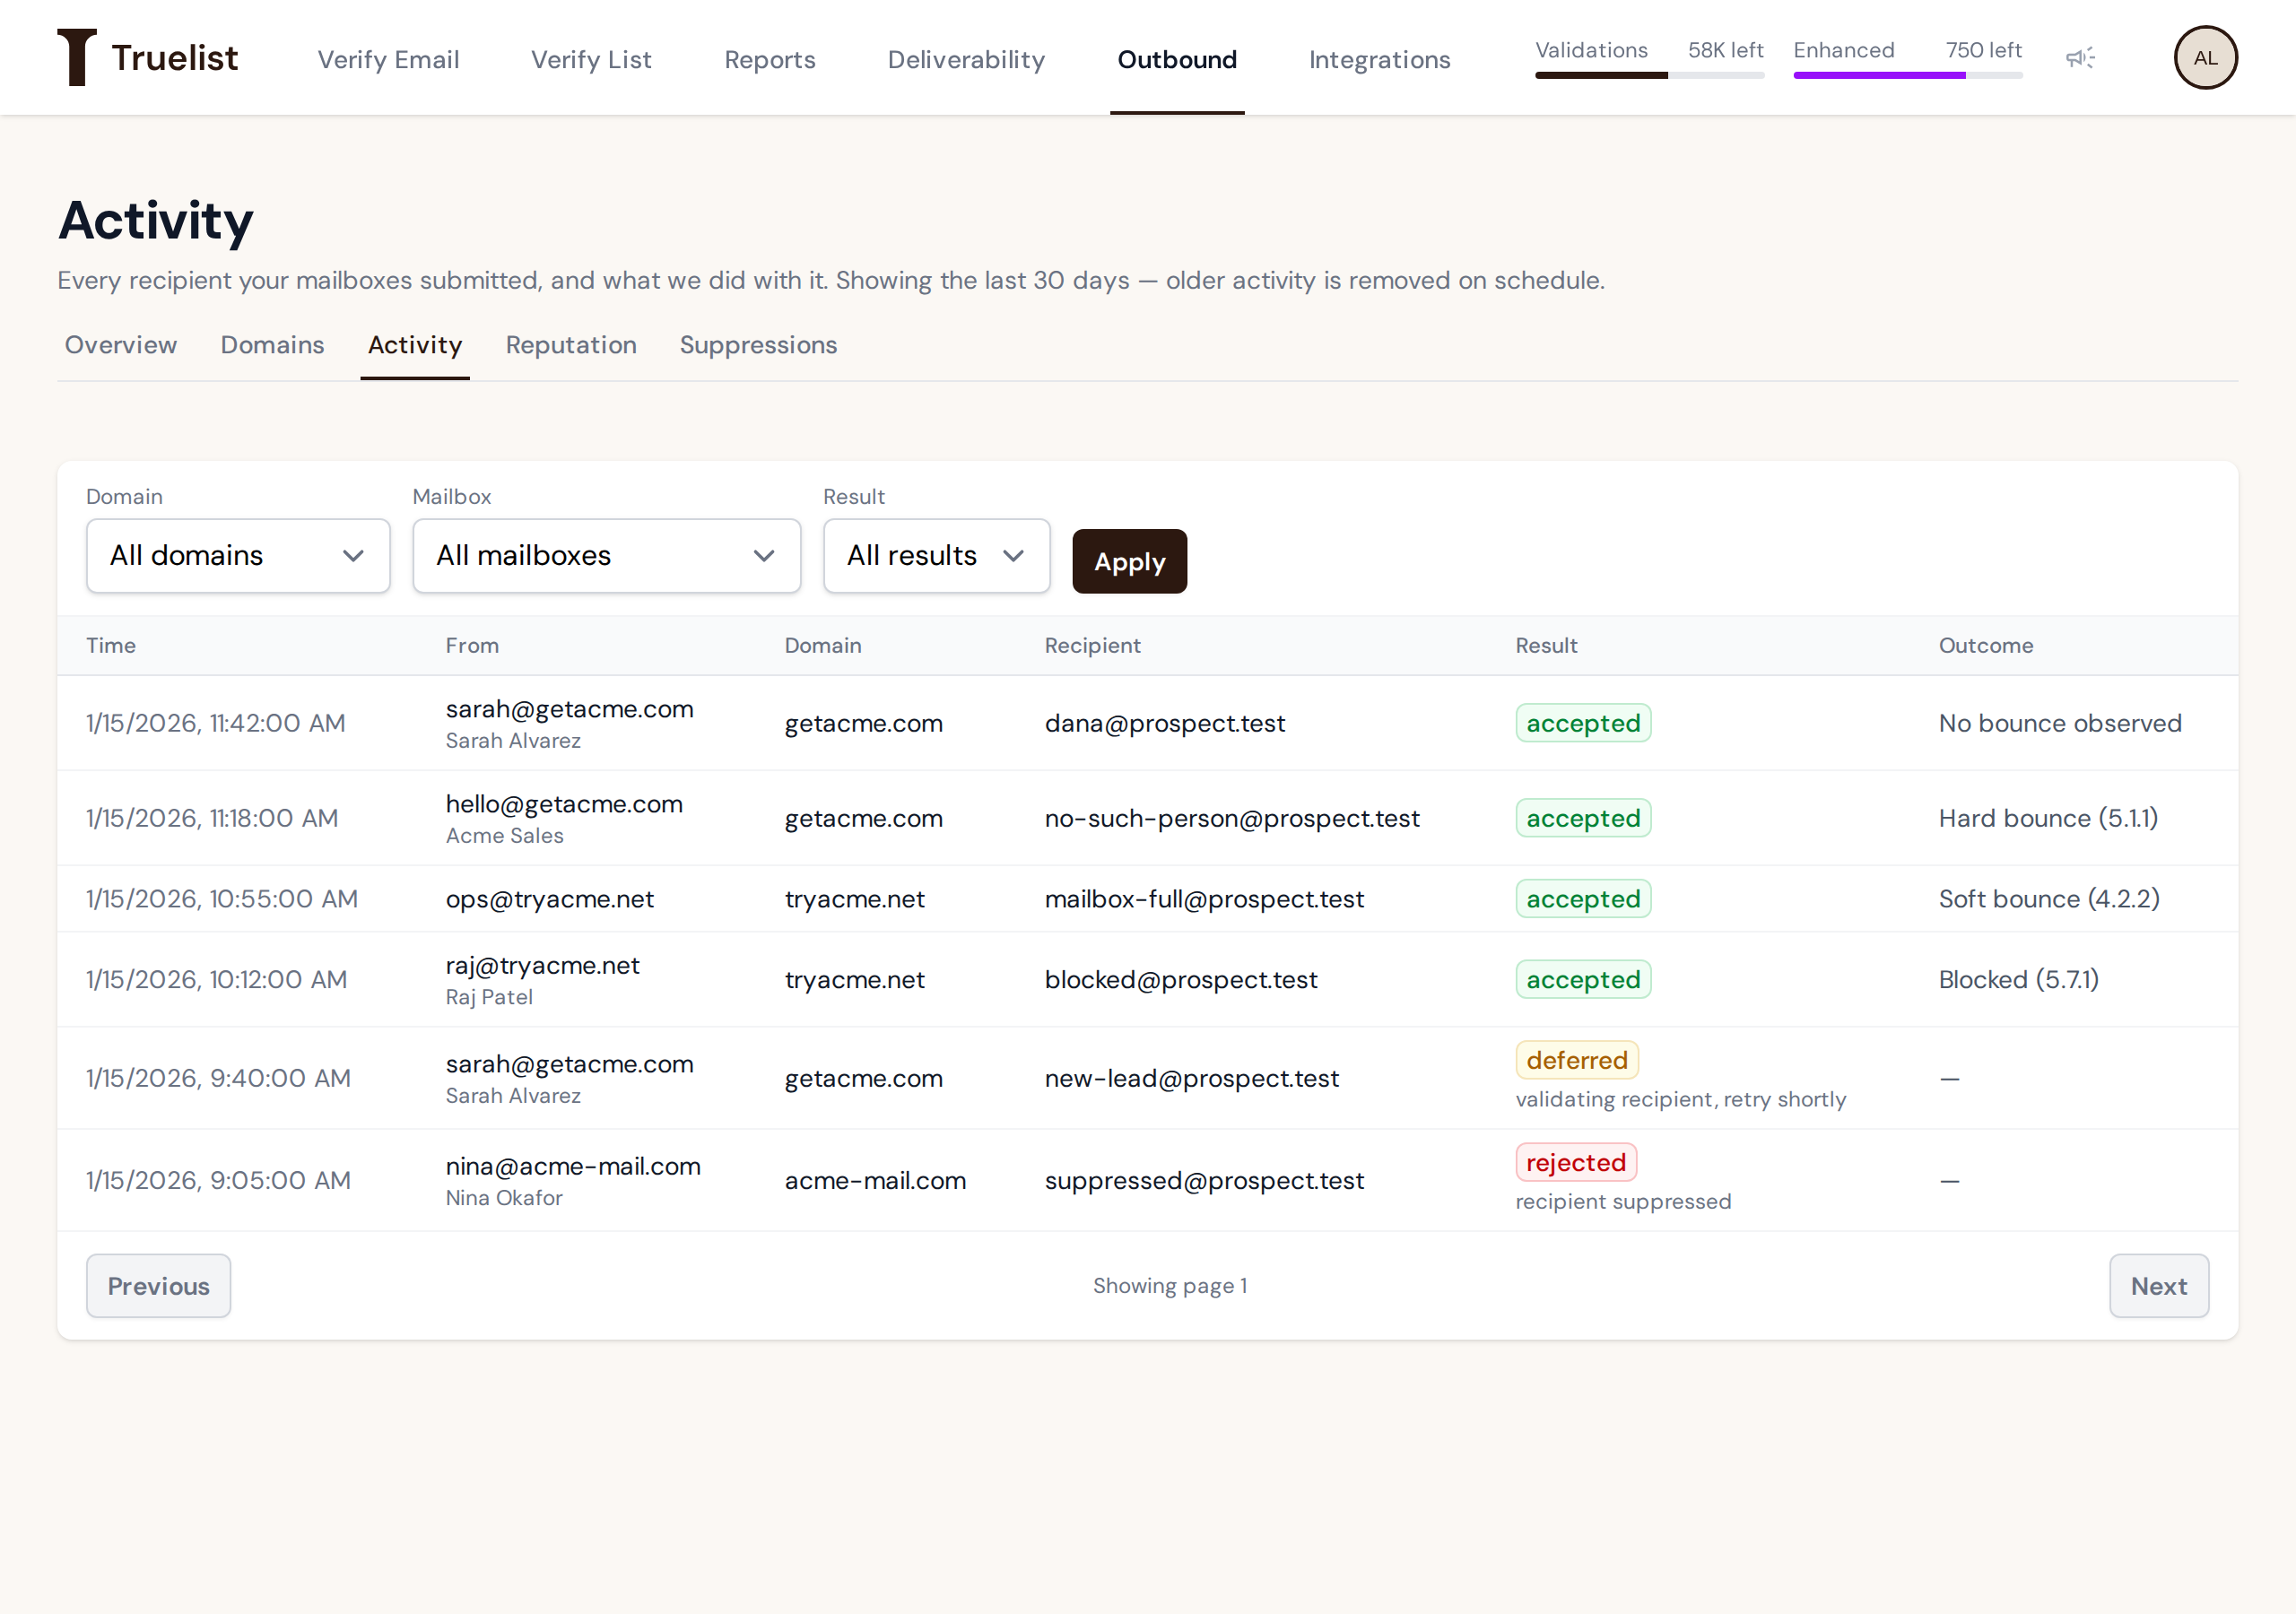
Task: Open Reports in top navigation
Action: 769,59
